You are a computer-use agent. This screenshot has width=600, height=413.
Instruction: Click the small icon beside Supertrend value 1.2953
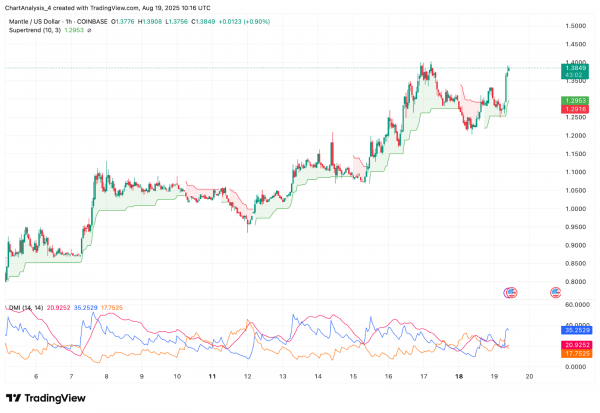pyautogui.click(x=89, y=30)
